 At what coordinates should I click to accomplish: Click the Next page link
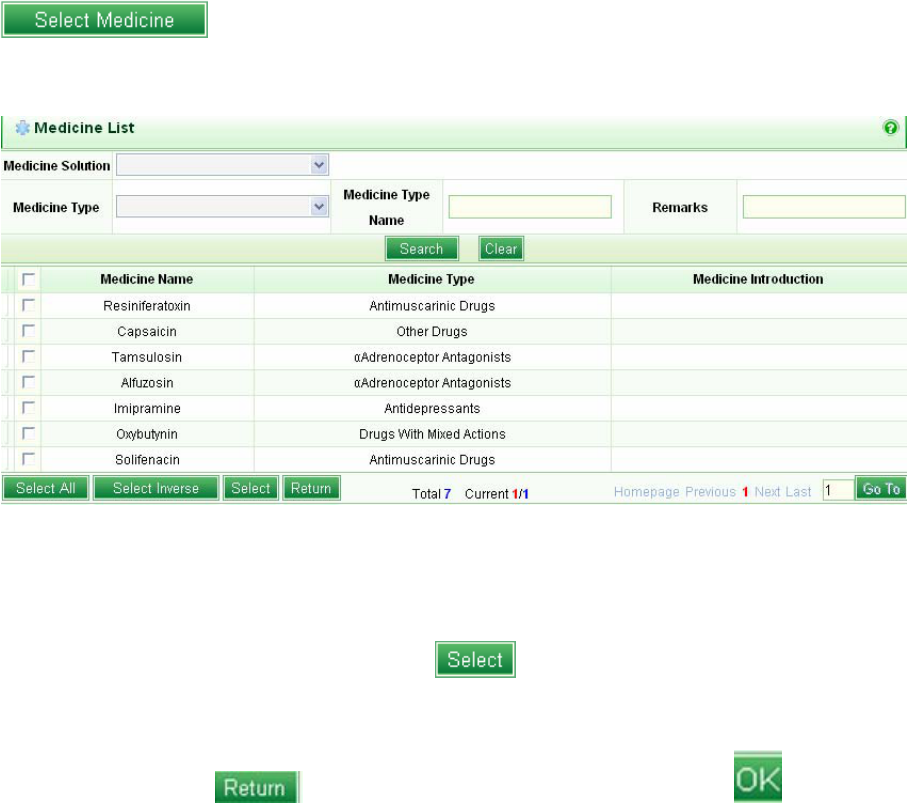pos(767,492)
